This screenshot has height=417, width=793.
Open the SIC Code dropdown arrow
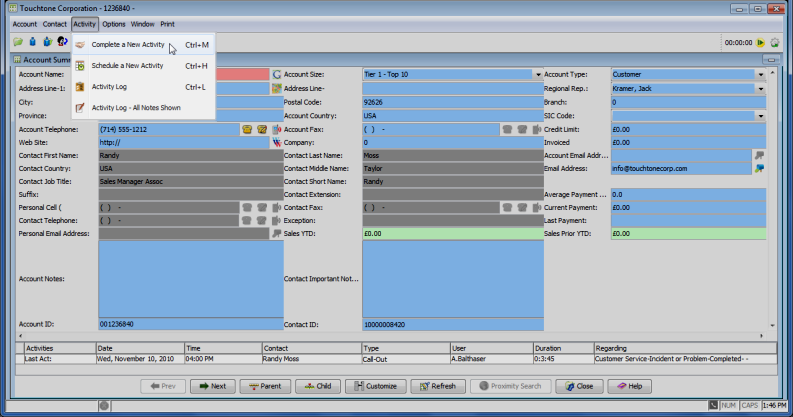[761, 116]
